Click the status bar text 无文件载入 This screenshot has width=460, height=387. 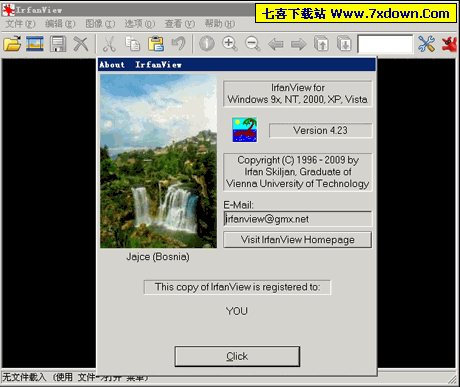(24, 377)
